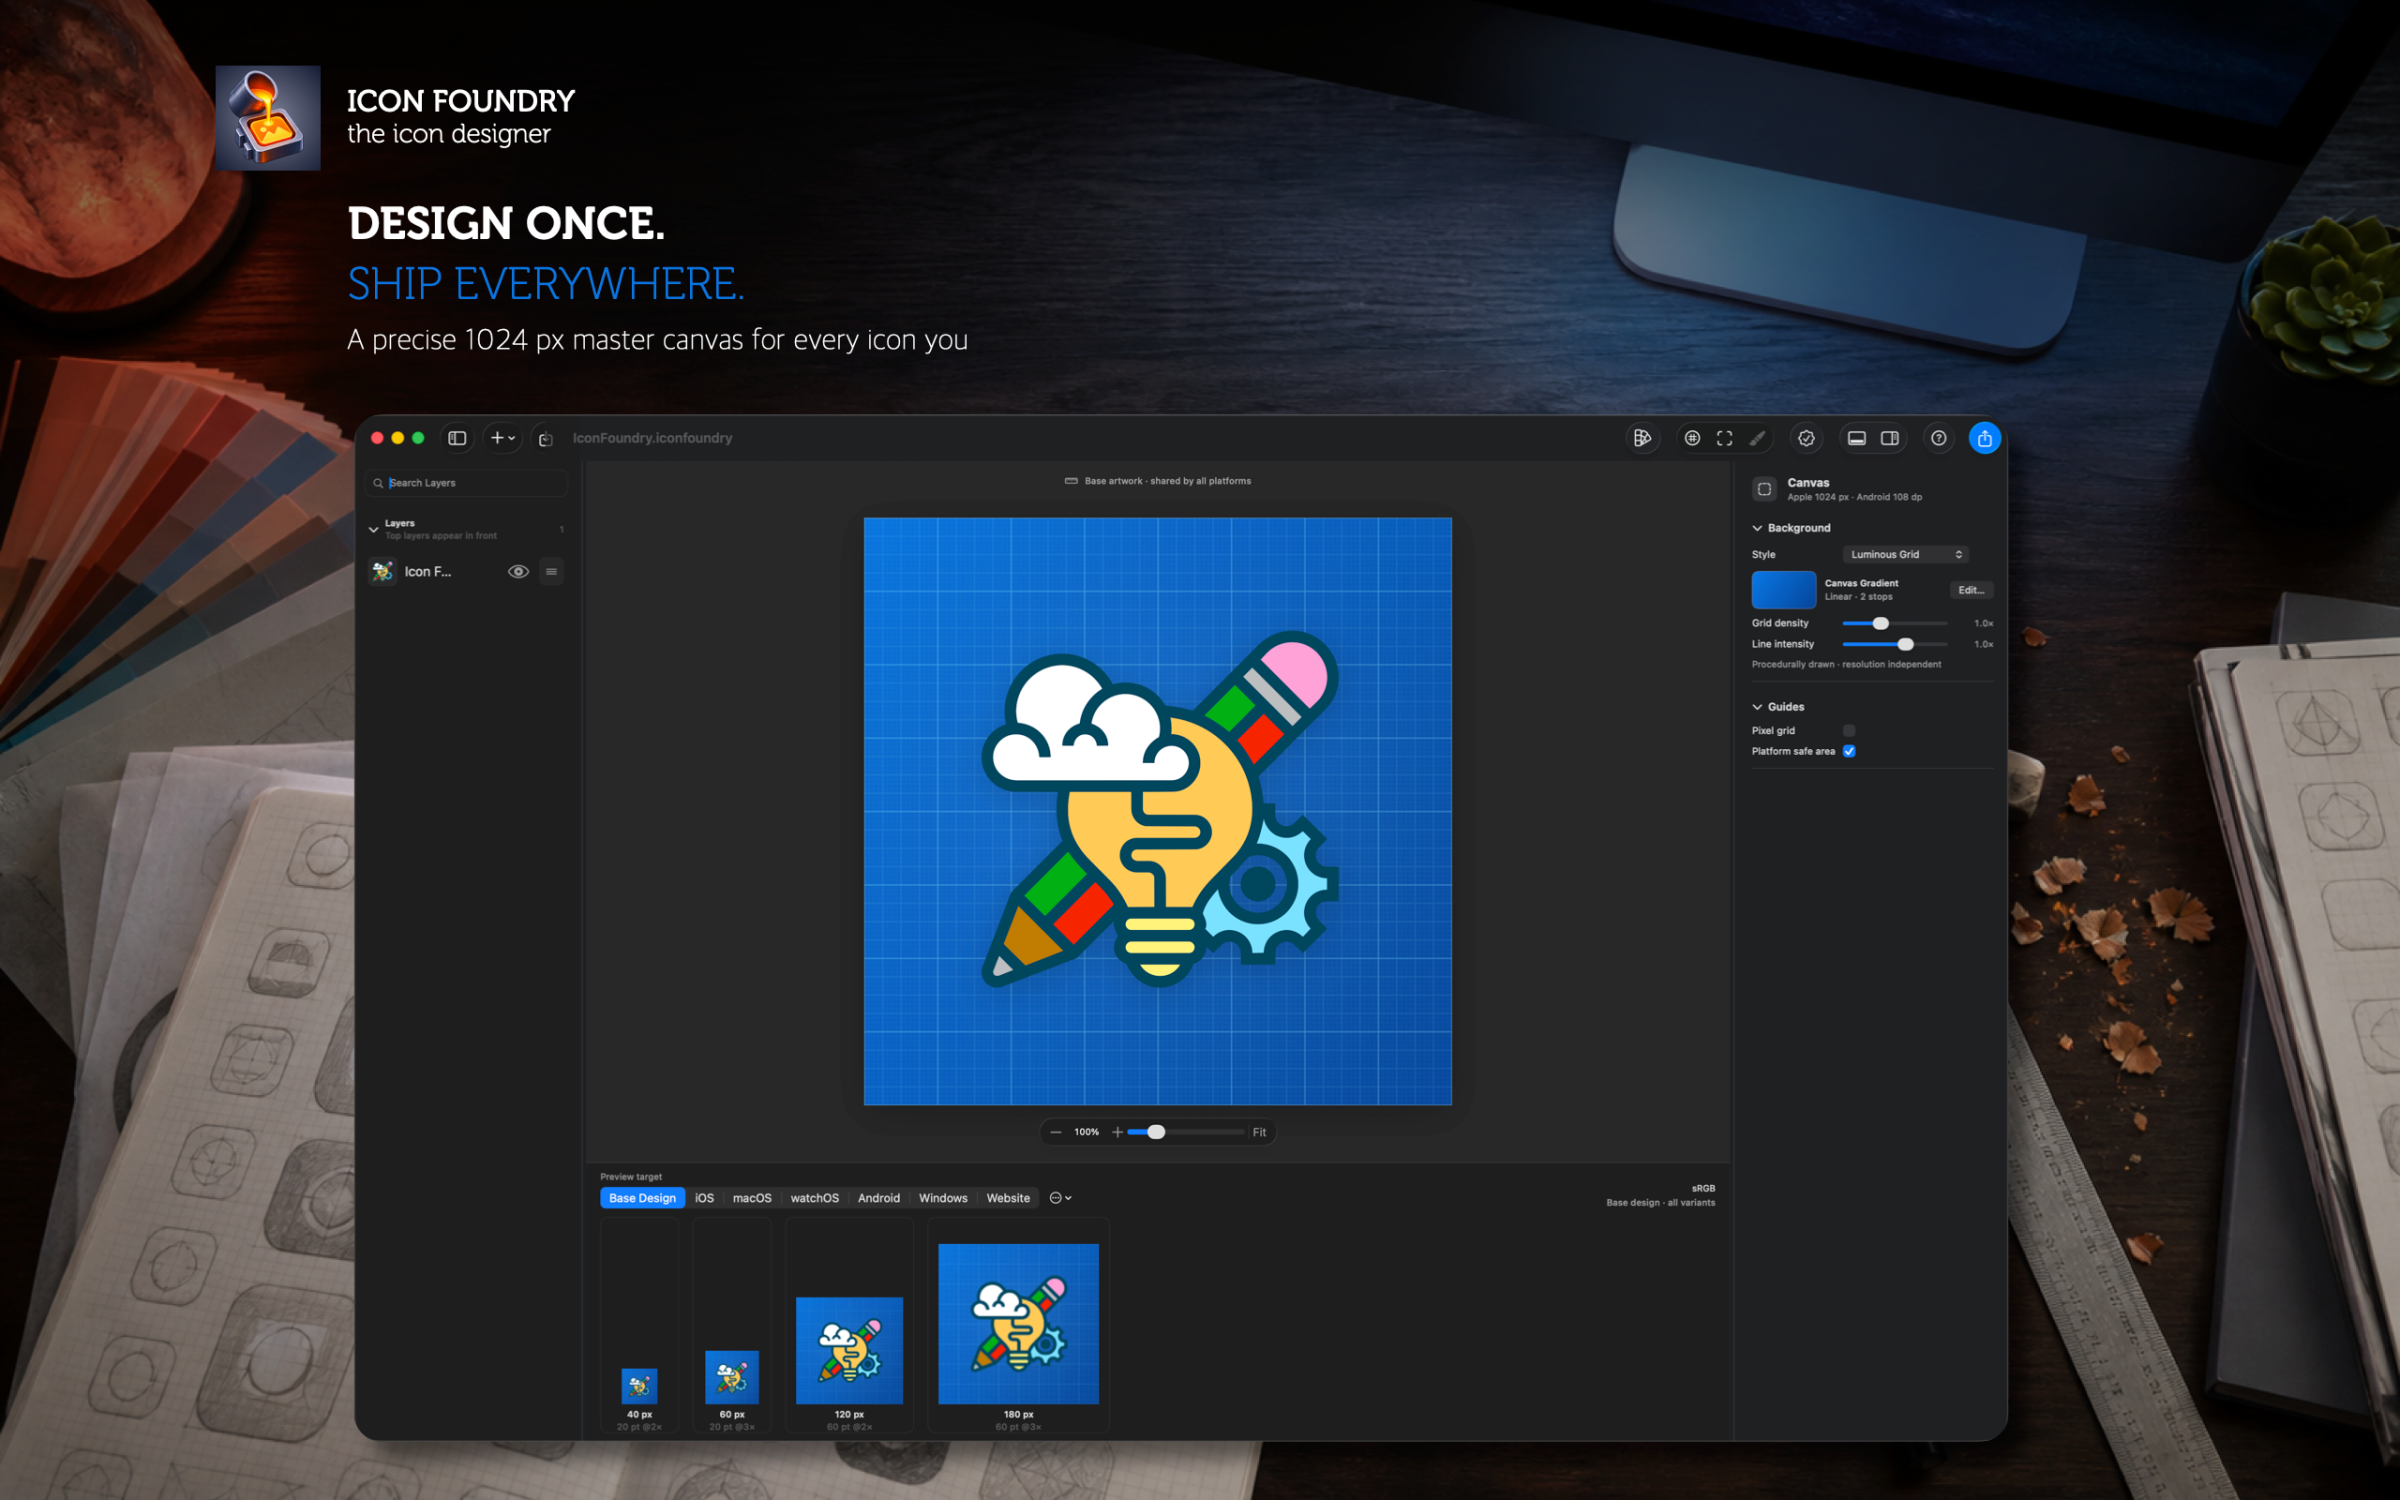Select the paintbrush tool in toolbar
The width and height of the screenshot is (2400, 1500).
[x=1757, y=438]
